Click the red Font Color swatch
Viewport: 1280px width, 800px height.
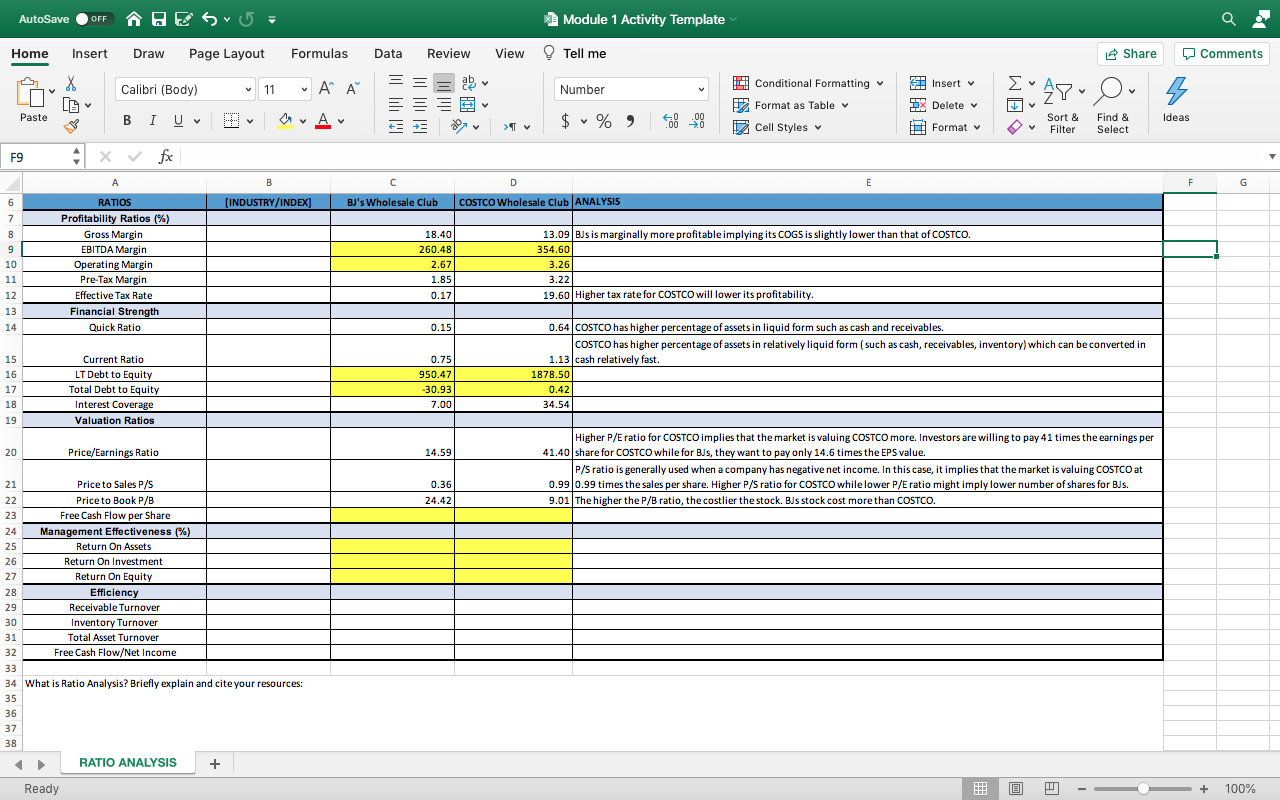[x=323, y=122]
